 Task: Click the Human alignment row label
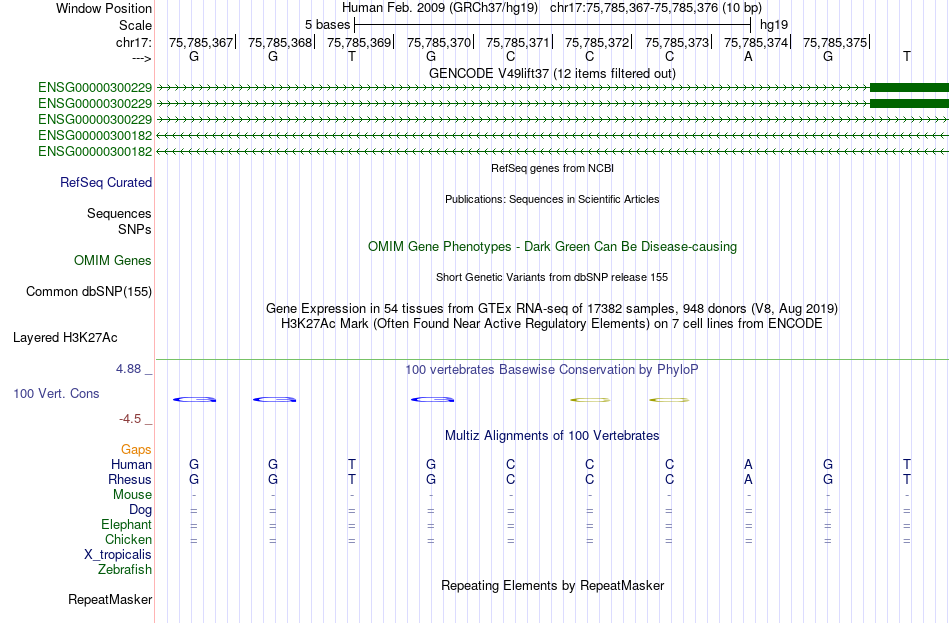tap(131, 465)
